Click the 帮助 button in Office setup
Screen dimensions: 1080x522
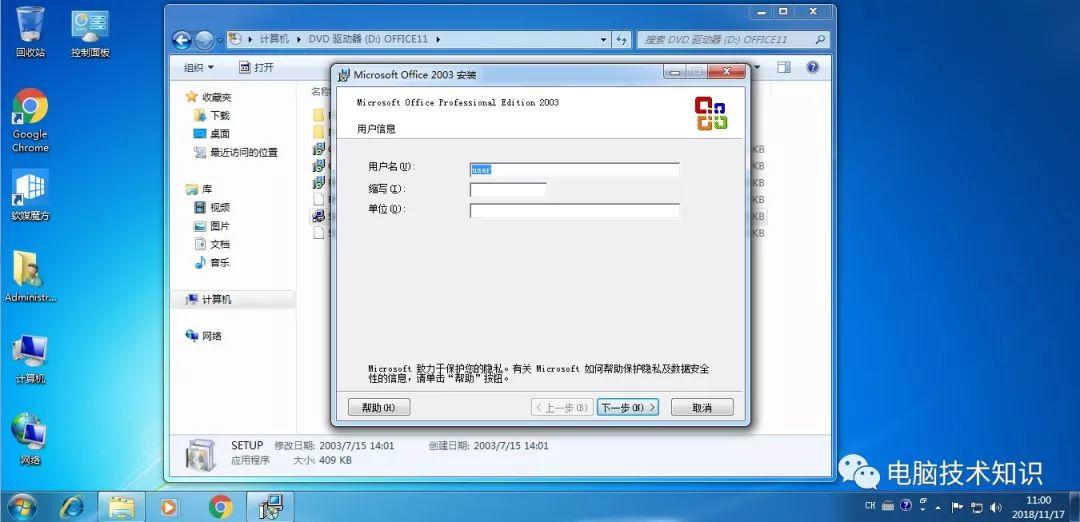point(379,407)
